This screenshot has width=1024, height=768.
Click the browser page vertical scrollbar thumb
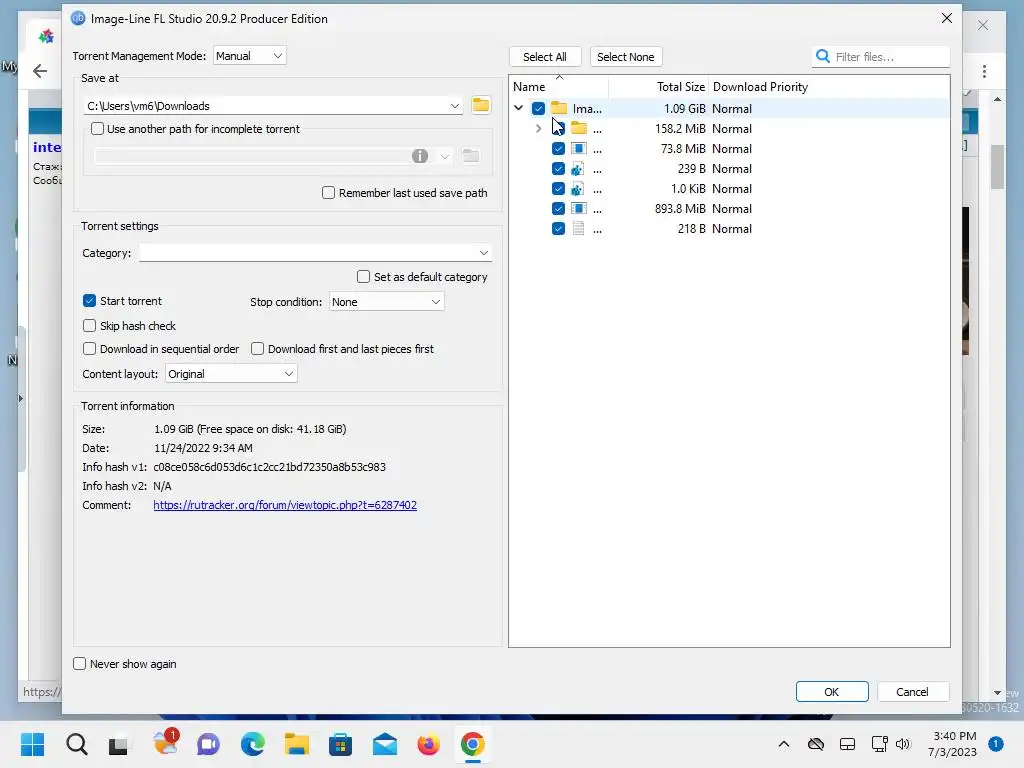click(x=997, y=166)
